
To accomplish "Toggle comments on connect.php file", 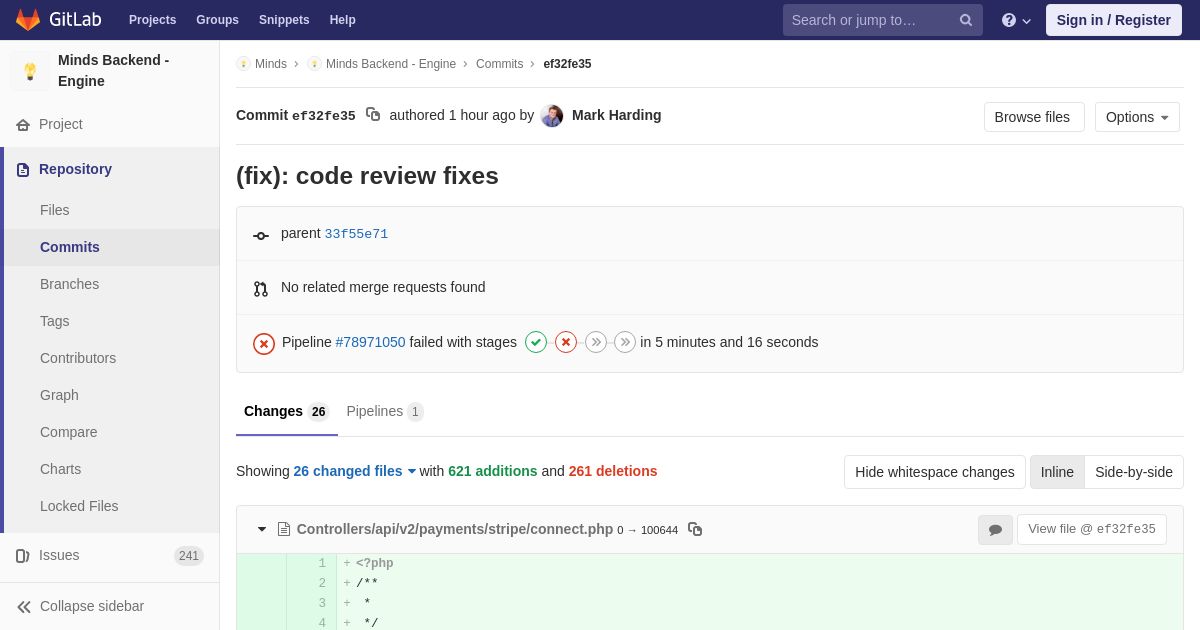I will pyautogui.click(x=995, y=530).
